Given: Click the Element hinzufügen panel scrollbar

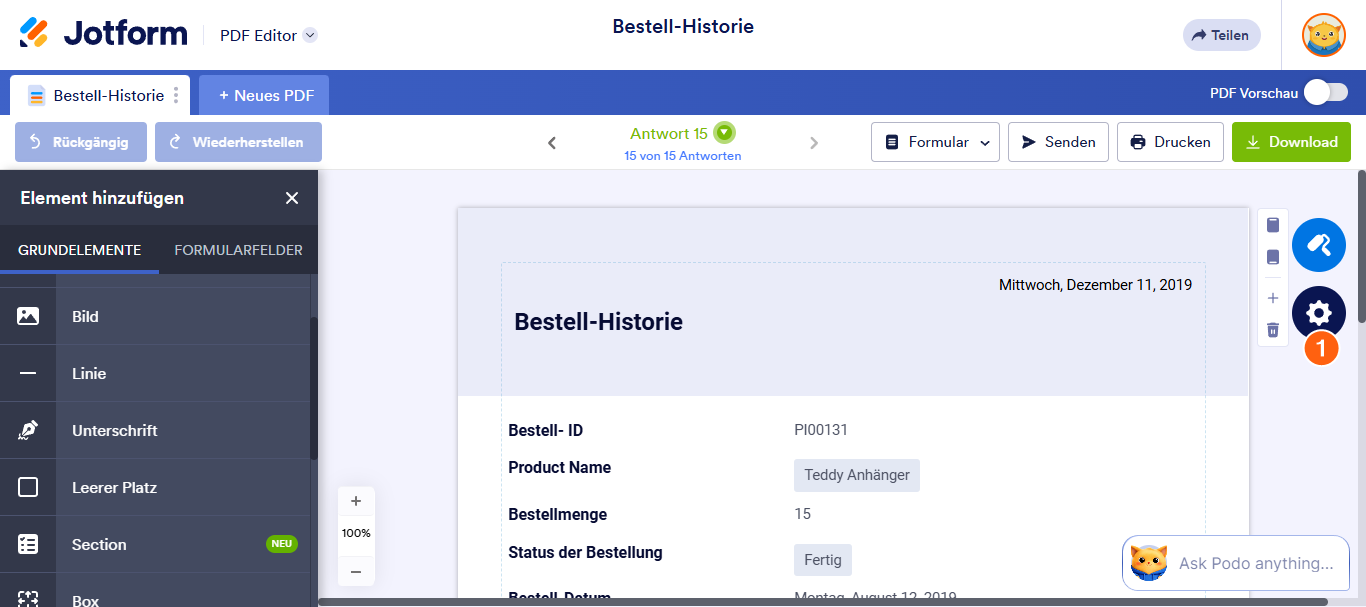Looking at the screenshot, I should coord(314,390).
